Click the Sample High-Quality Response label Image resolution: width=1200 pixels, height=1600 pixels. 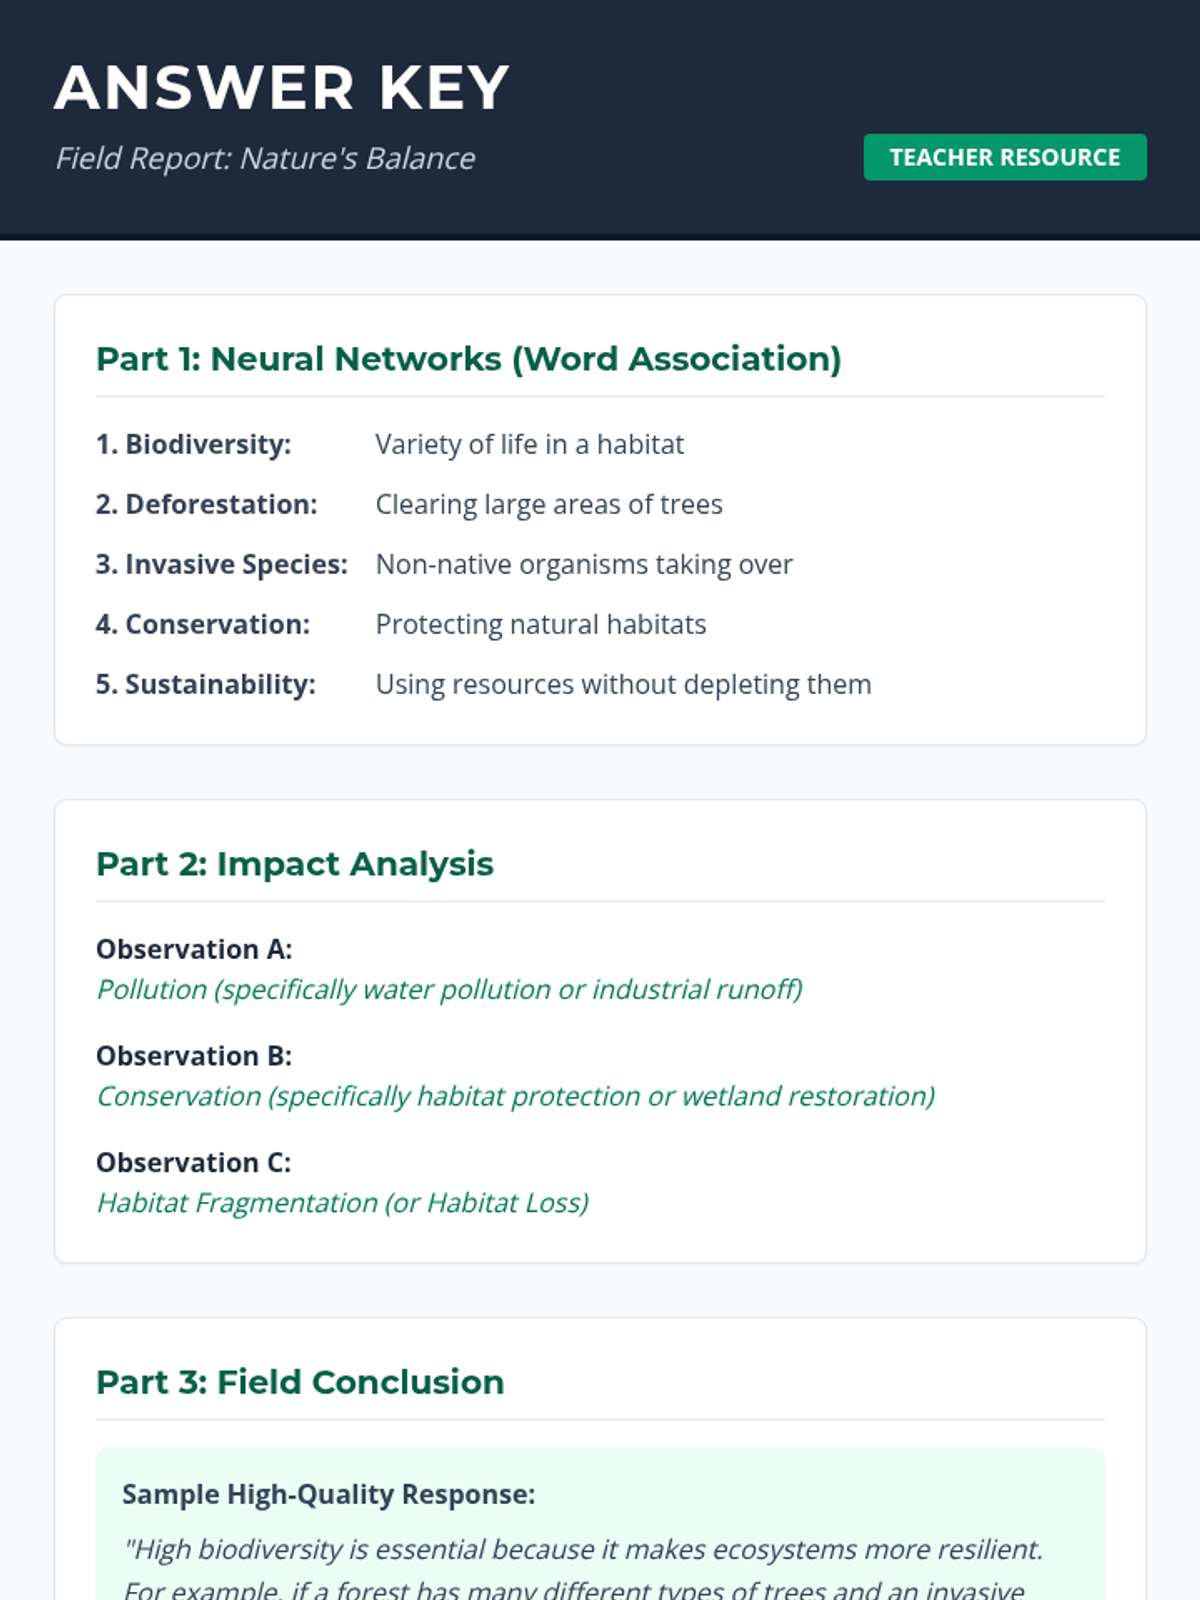click(x=328, y=1494)
